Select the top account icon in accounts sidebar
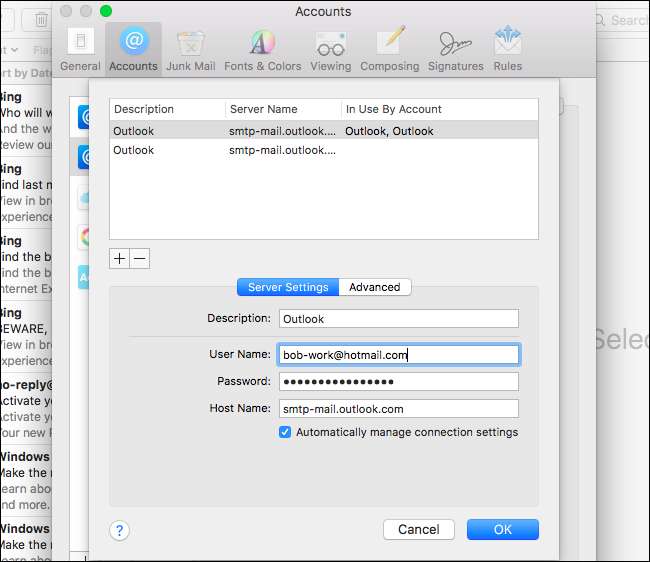The image size is (650, 562). click(83, 117)
